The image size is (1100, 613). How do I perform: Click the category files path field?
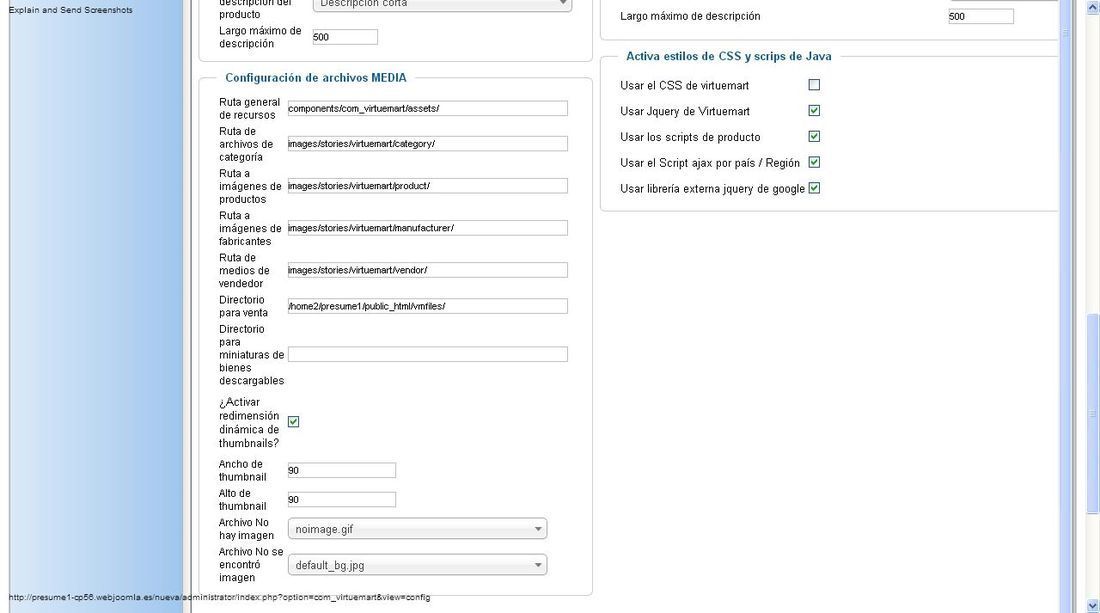tap(427, 144)
